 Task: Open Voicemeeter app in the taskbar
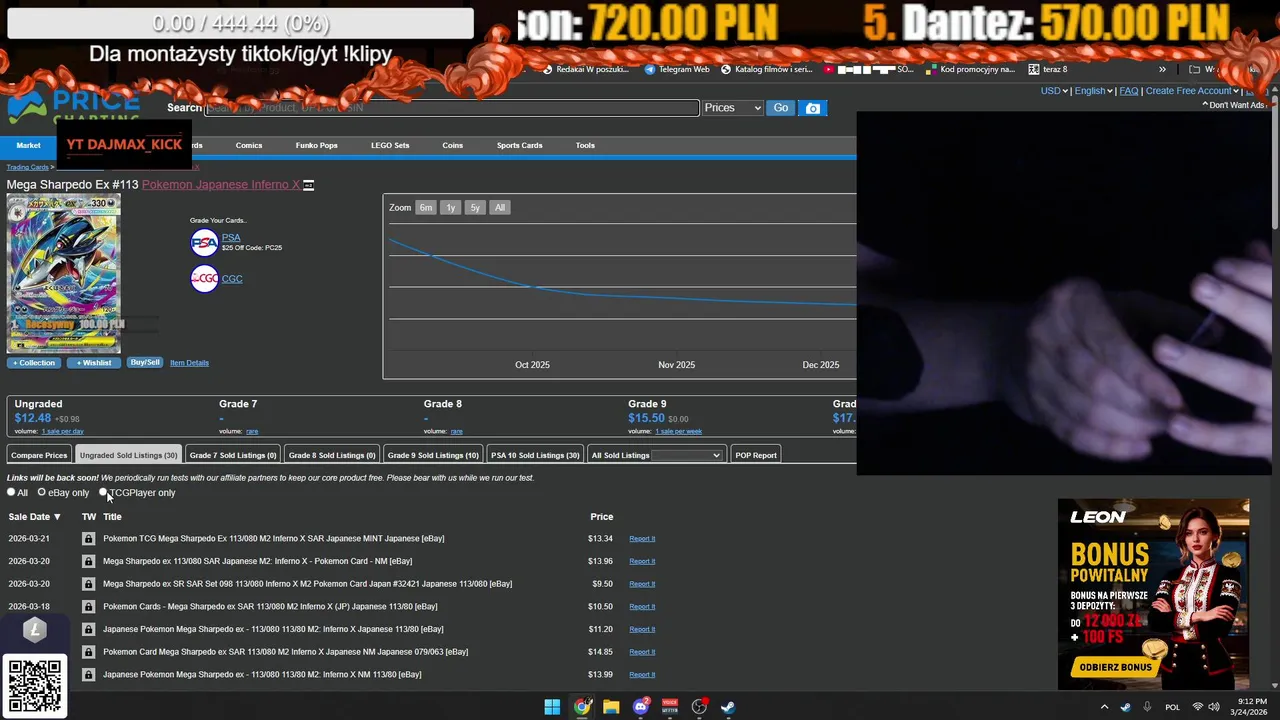point(670,707)
